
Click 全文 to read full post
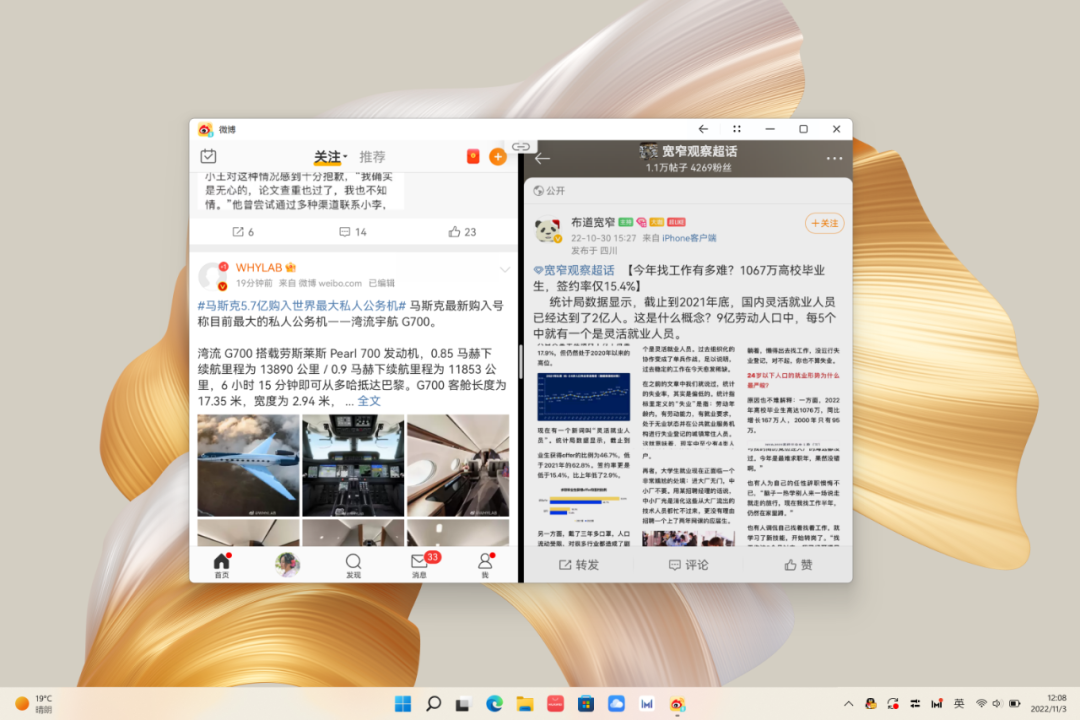(369, 400)
